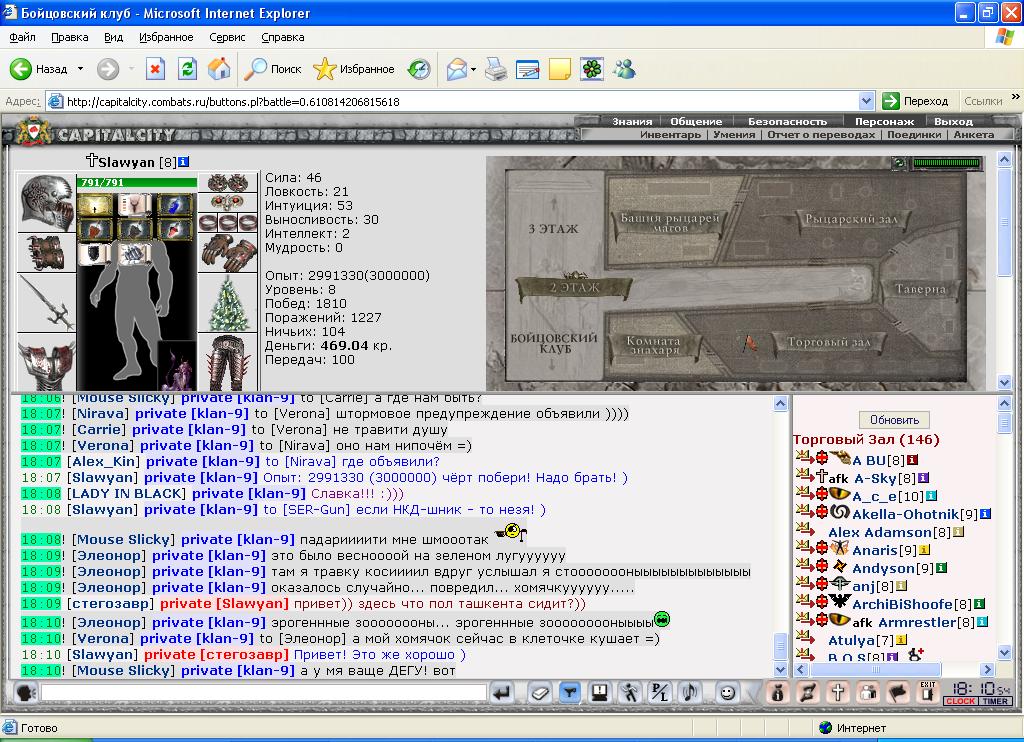Click the EXIT door icon
The width and height of the screenshot is (1024, 742).
point(927,691)
